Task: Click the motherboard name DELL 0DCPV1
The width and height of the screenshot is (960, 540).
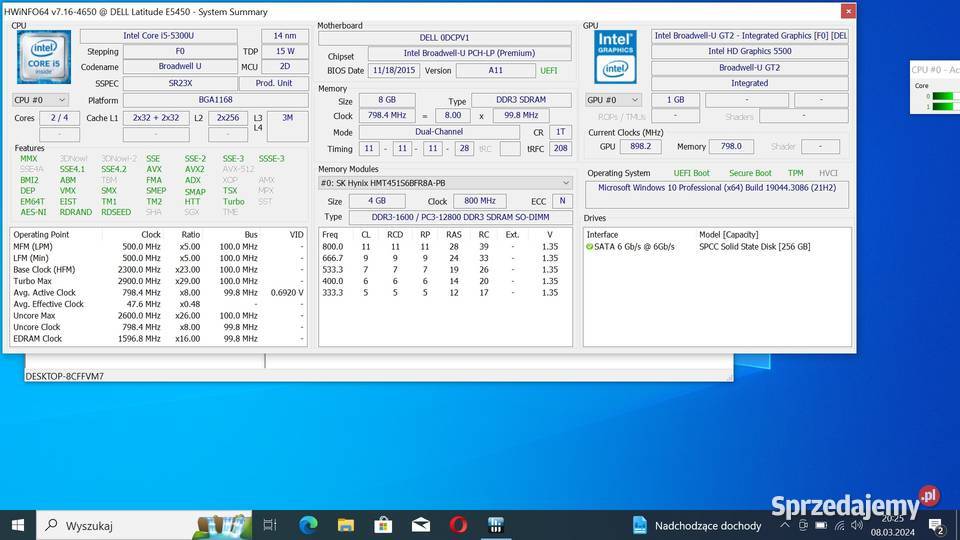Action: tap(444, 37)
